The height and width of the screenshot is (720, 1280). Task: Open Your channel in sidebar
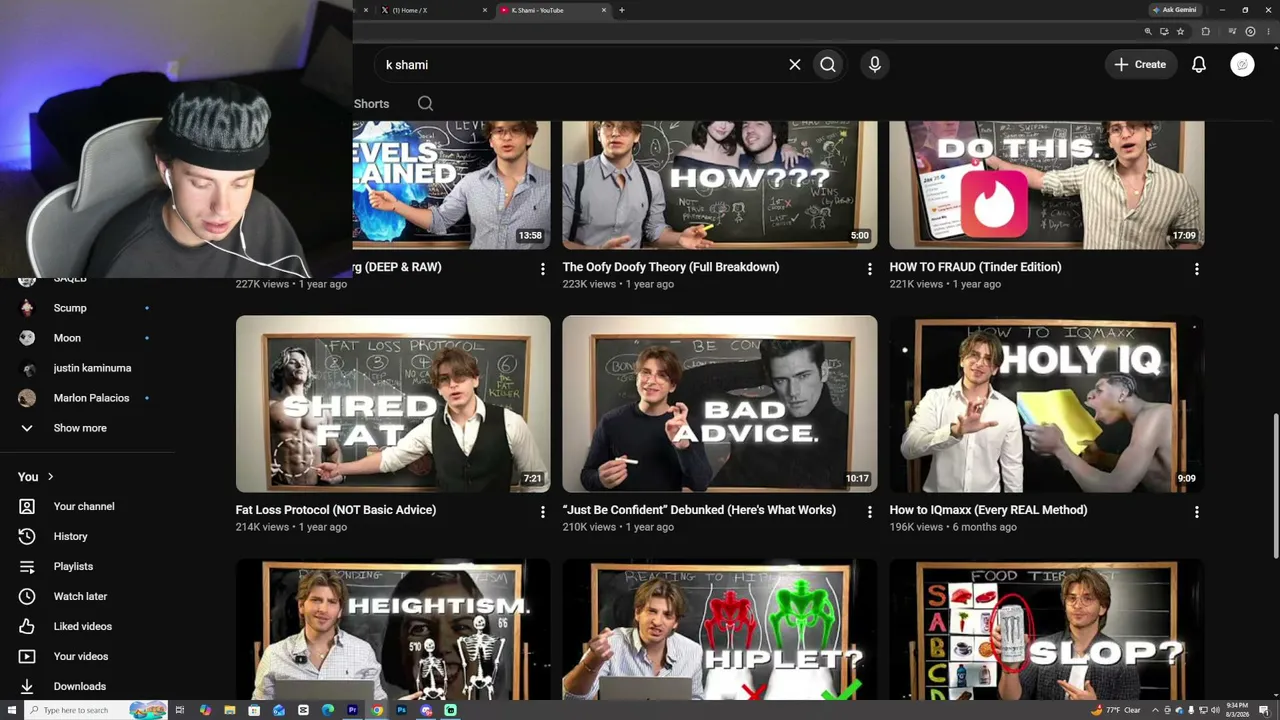point(84,507)
